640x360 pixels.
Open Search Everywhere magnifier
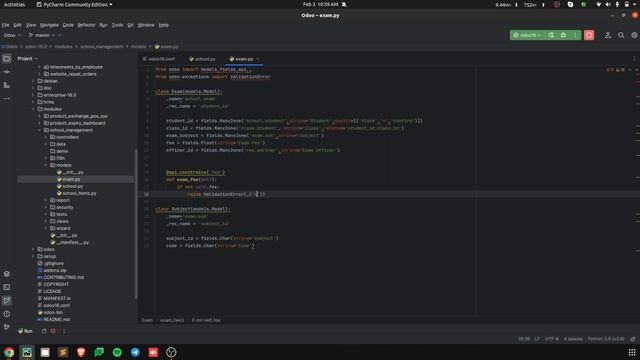coord(621,36)
